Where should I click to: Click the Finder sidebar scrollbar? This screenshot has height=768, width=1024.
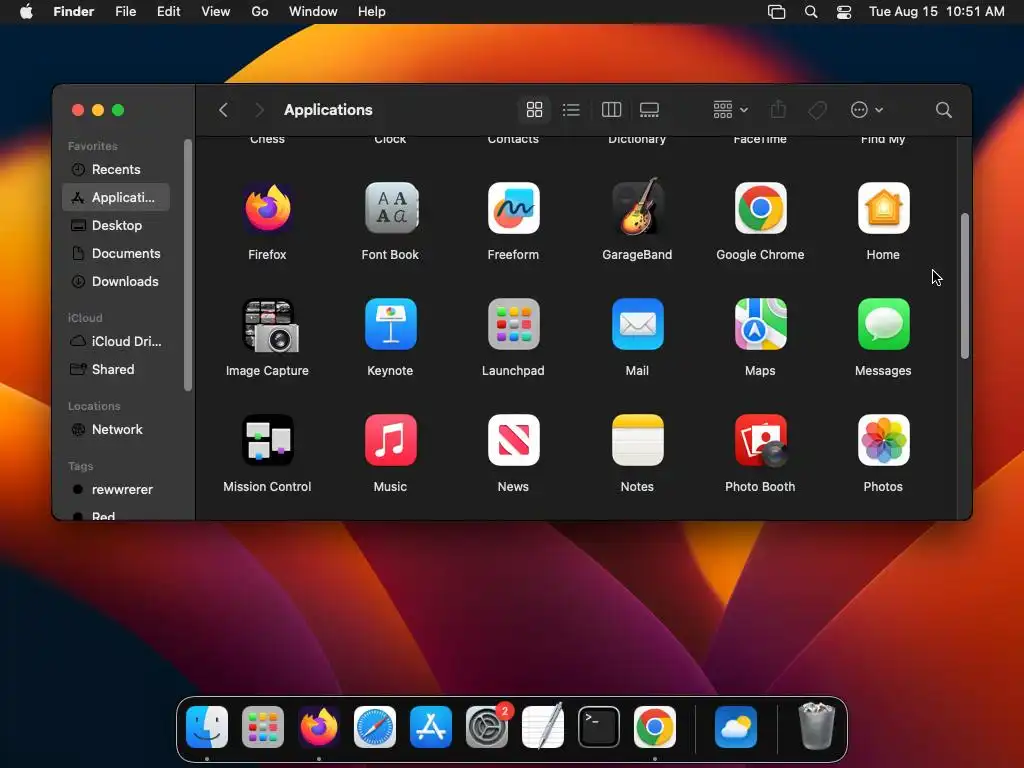coord(188,264)
